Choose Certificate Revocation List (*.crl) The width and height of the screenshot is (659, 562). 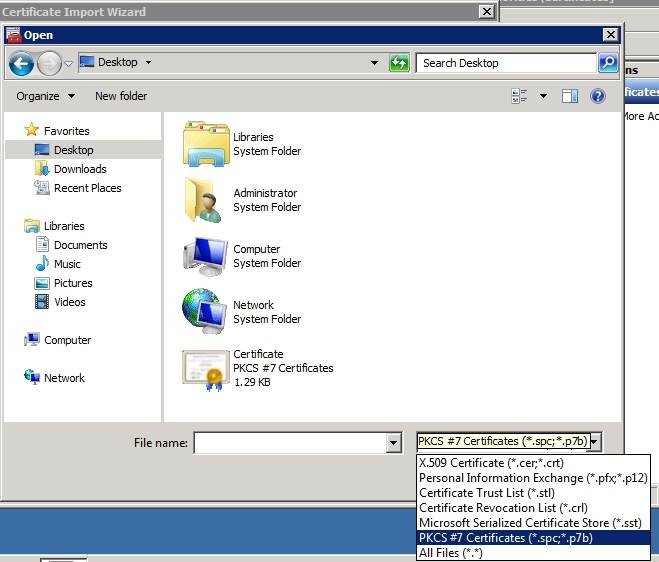pyautogui.click(x=533, y=508)
